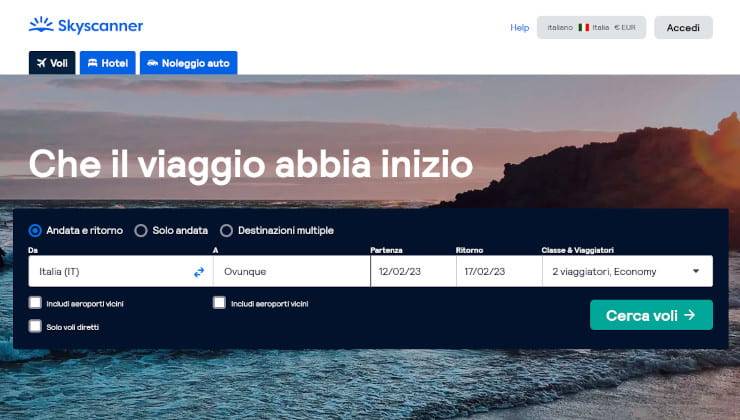This screenshot has height=420, width=740.
Task: Swap origin and destination arrows icon
Action: click(x=199, y=272)
